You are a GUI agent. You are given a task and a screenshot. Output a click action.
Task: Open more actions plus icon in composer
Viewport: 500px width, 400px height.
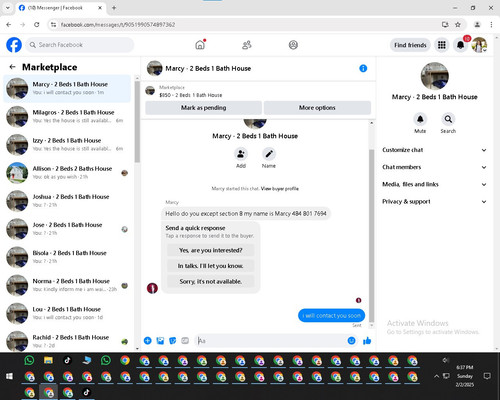[148, 341]
